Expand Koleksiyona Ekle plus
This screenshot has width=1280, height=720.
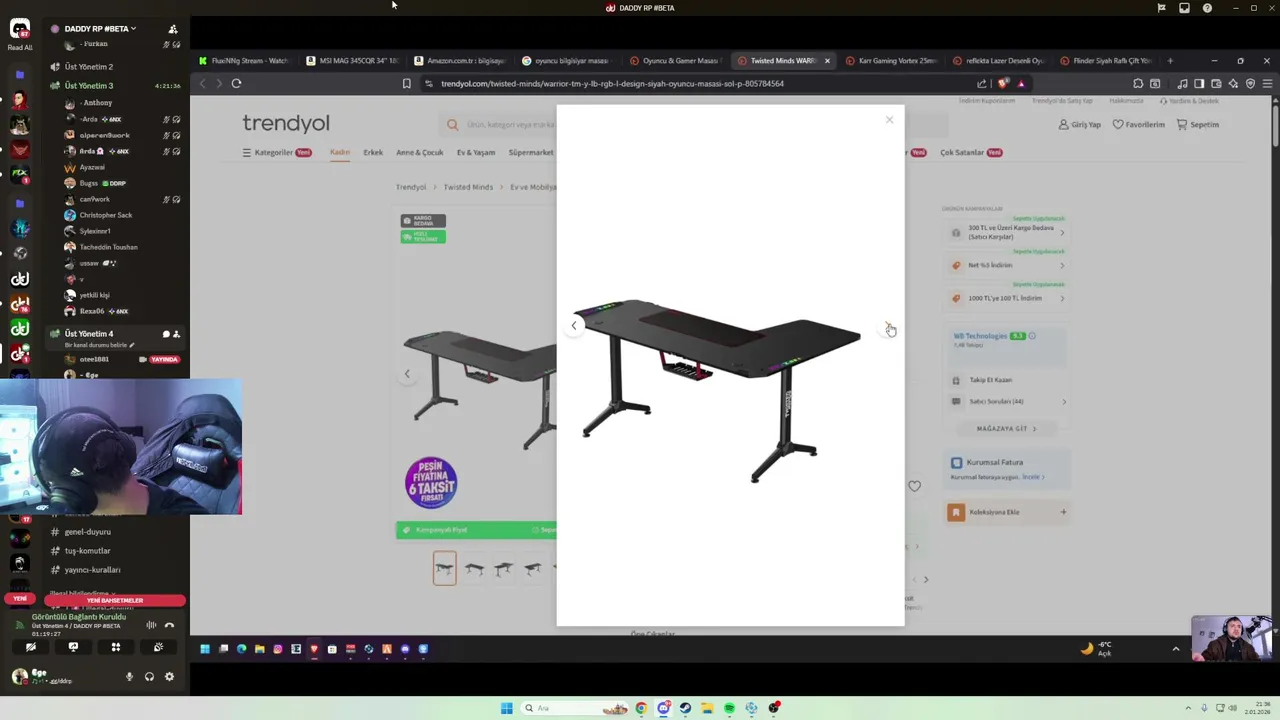(x=1063, y=512)
